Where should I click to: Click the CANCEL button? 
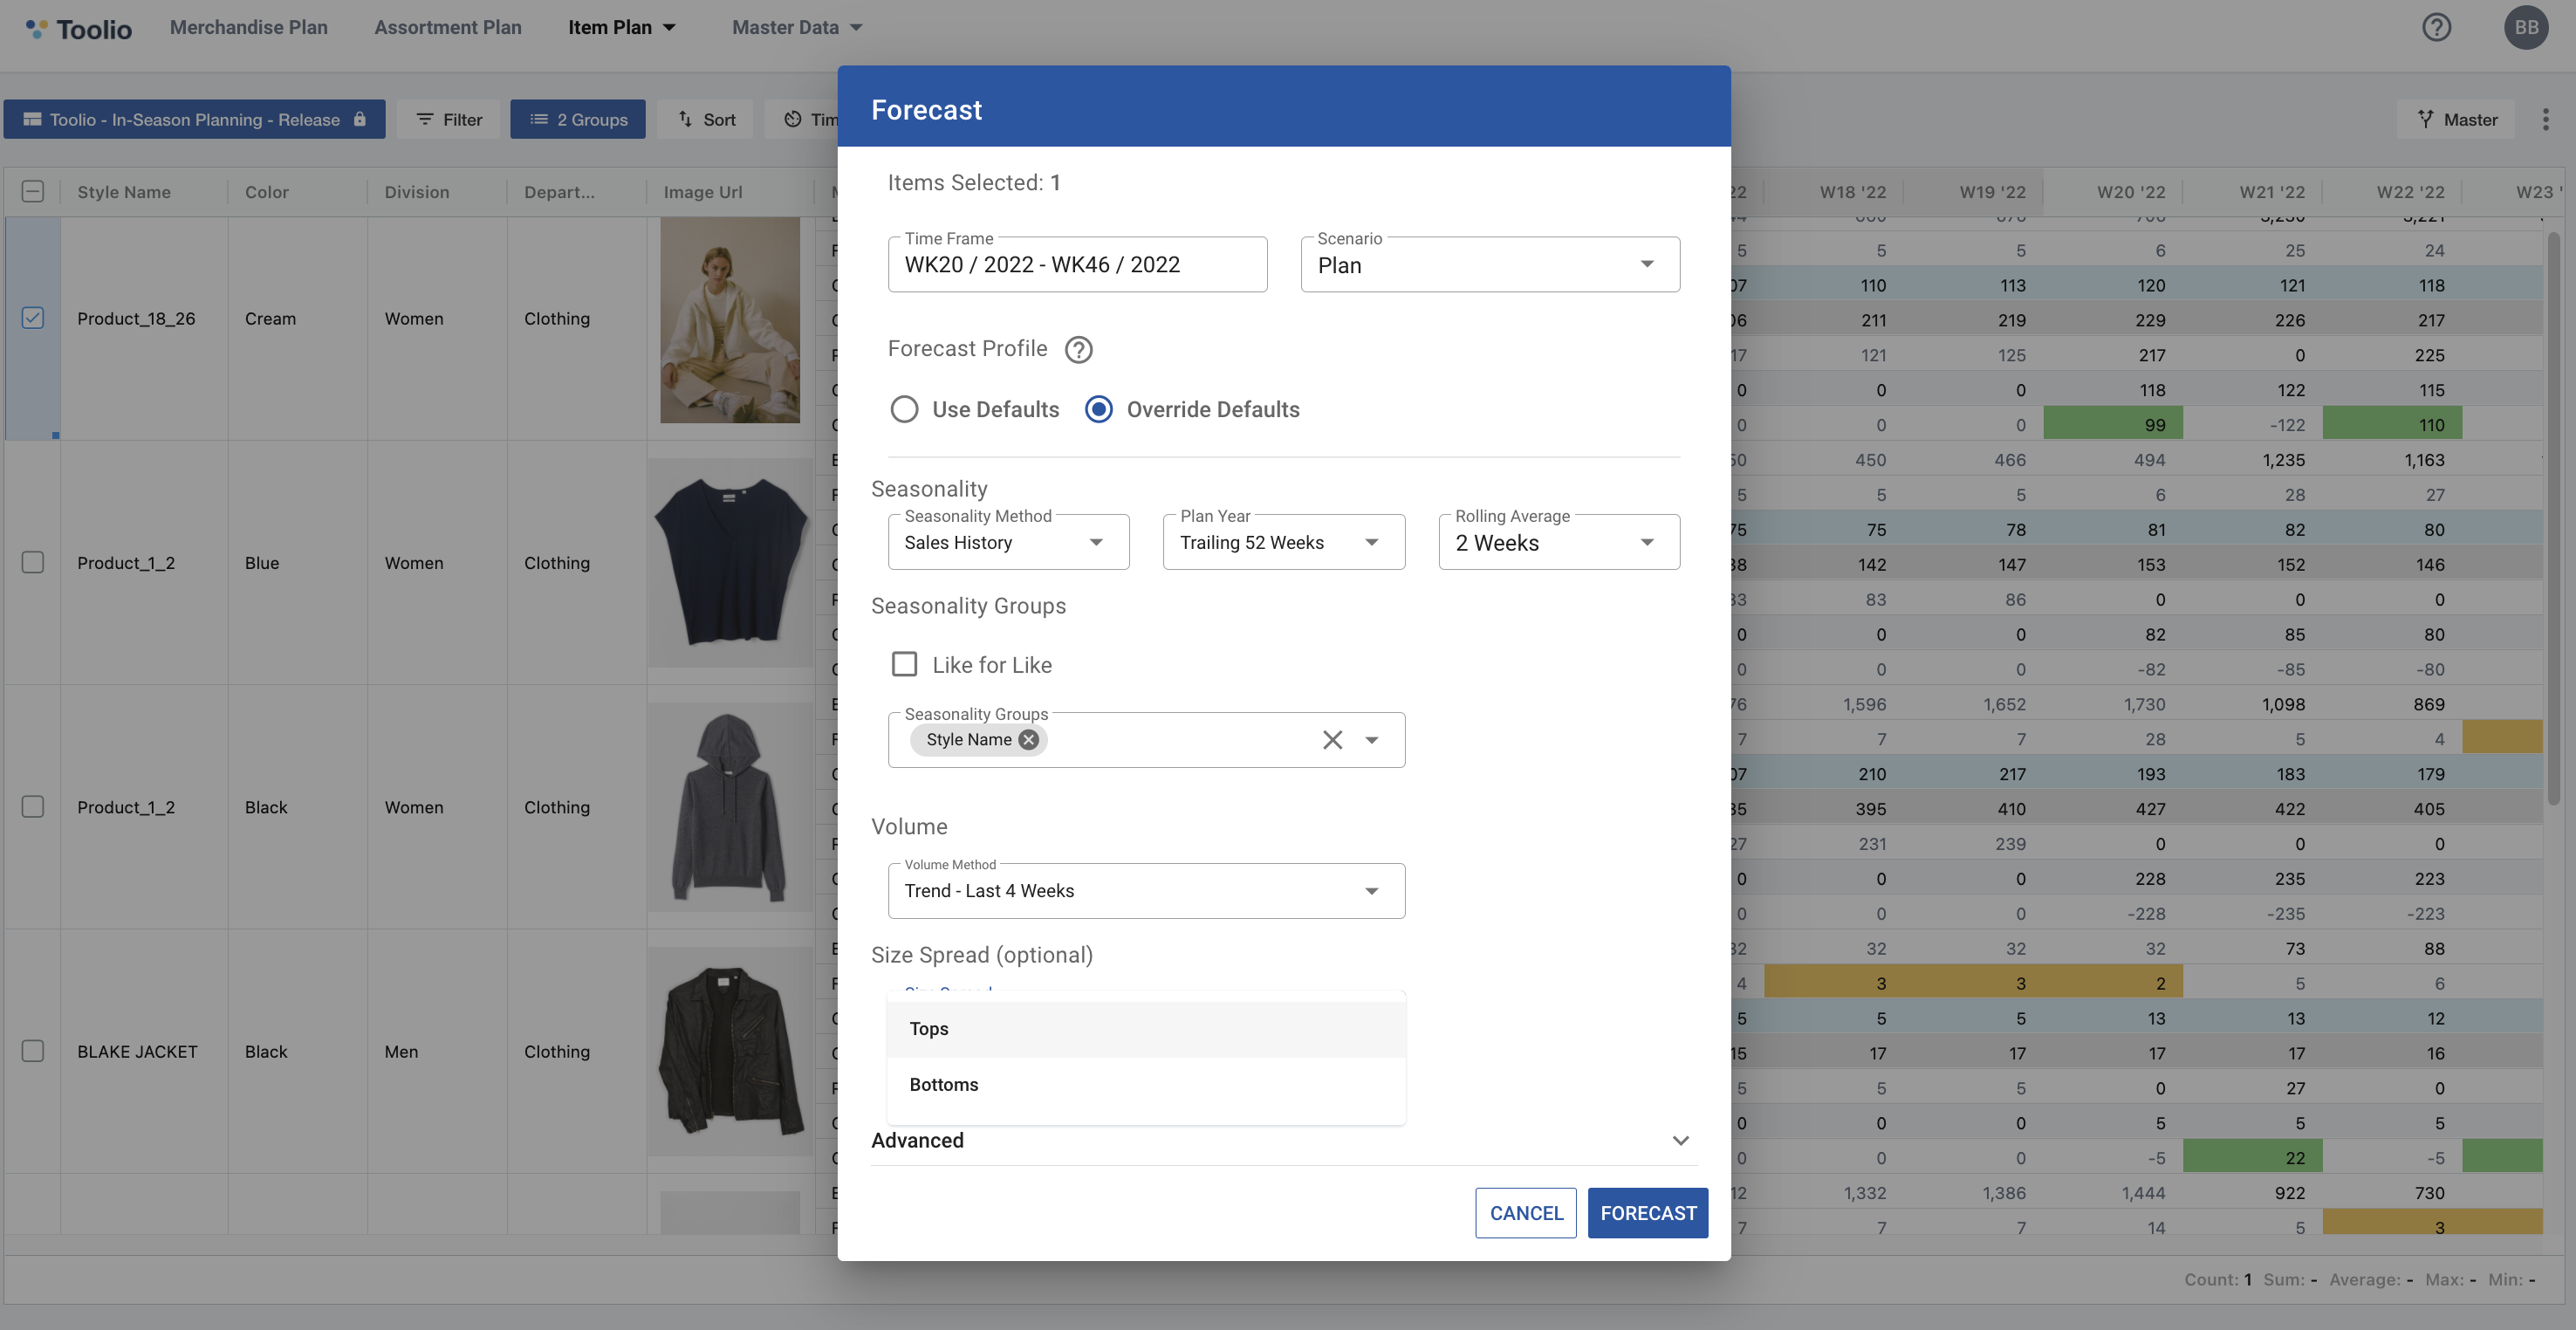pyautogui.click(x=1525, y=1213)
